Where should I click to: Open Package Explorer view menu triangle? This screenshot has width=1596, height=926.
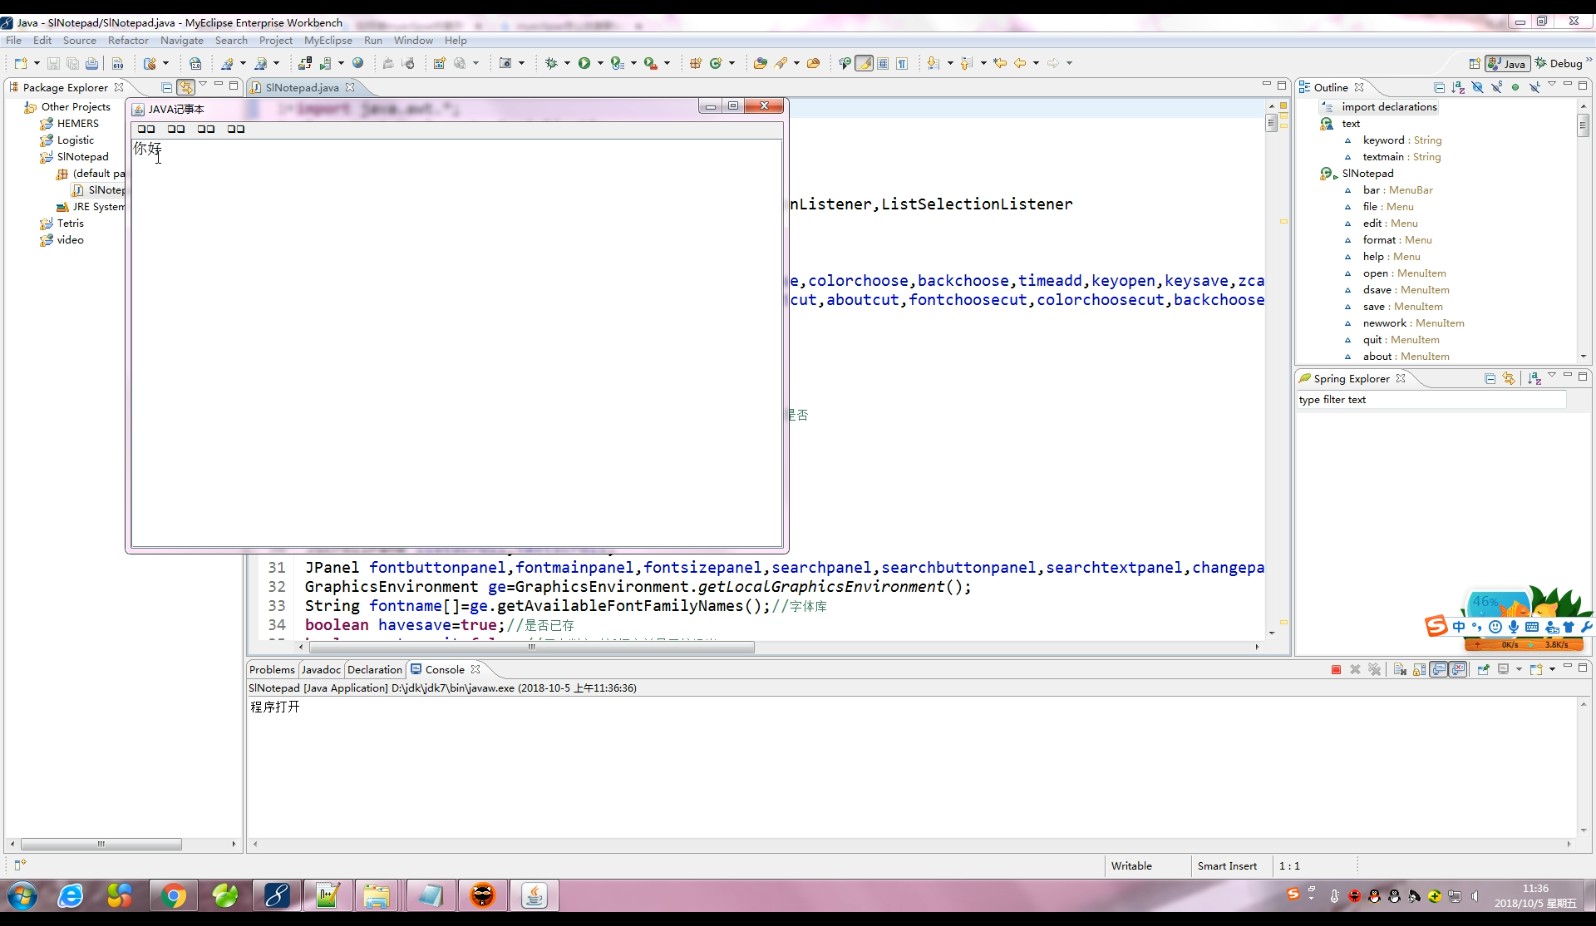pos(203,84)
